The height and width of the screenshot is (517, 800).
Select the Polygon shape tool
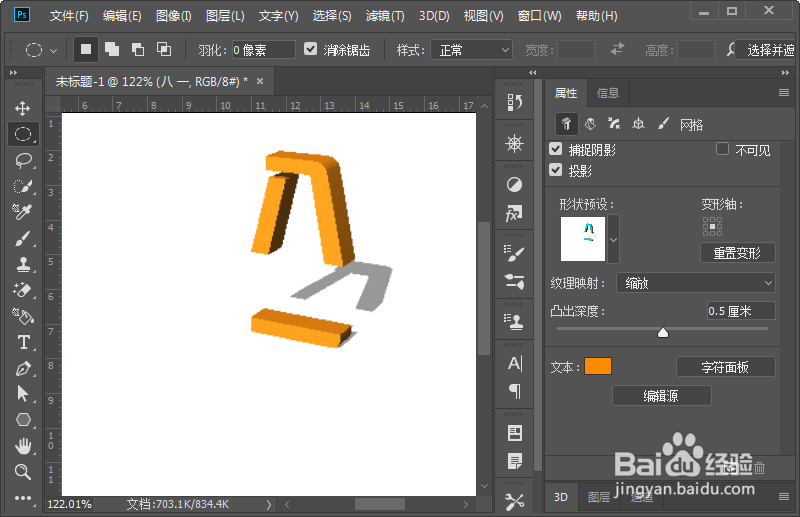[22, 420]
